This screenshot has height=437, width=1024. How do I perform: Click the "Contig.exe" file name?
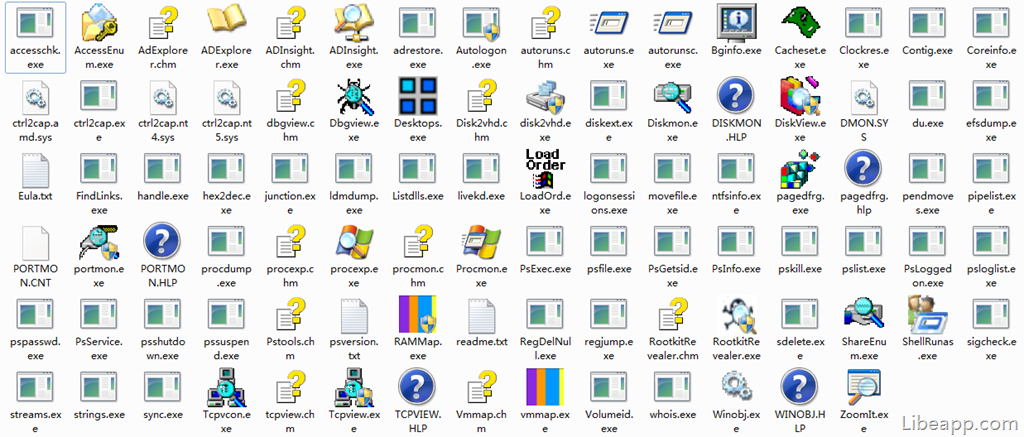tap(927, 50)
